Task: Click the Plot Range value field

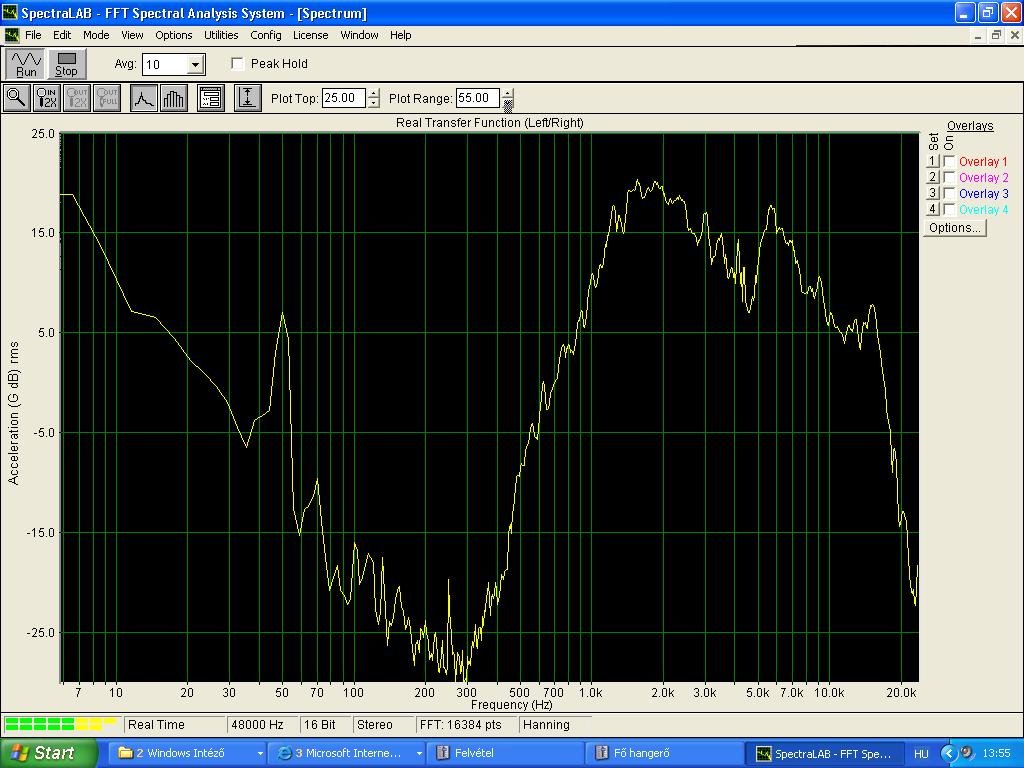Action: tap(478, 98)
